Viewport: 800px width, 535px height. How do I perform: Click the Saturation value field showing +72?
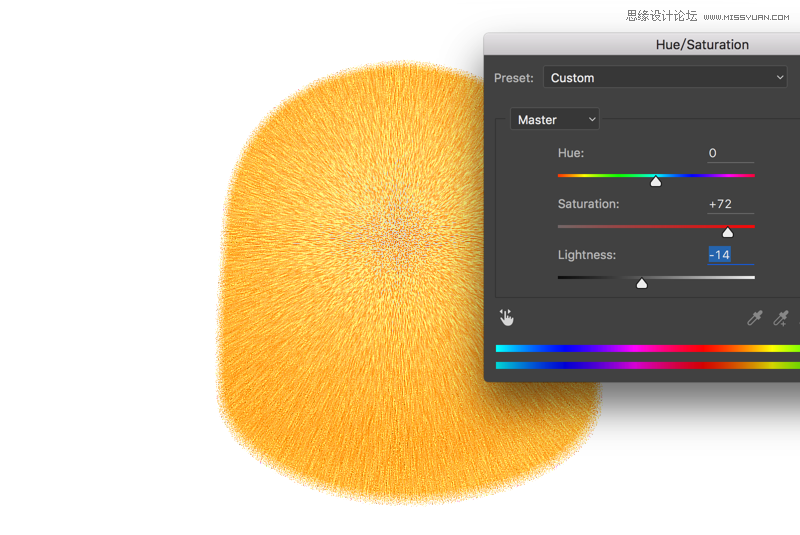730,204
